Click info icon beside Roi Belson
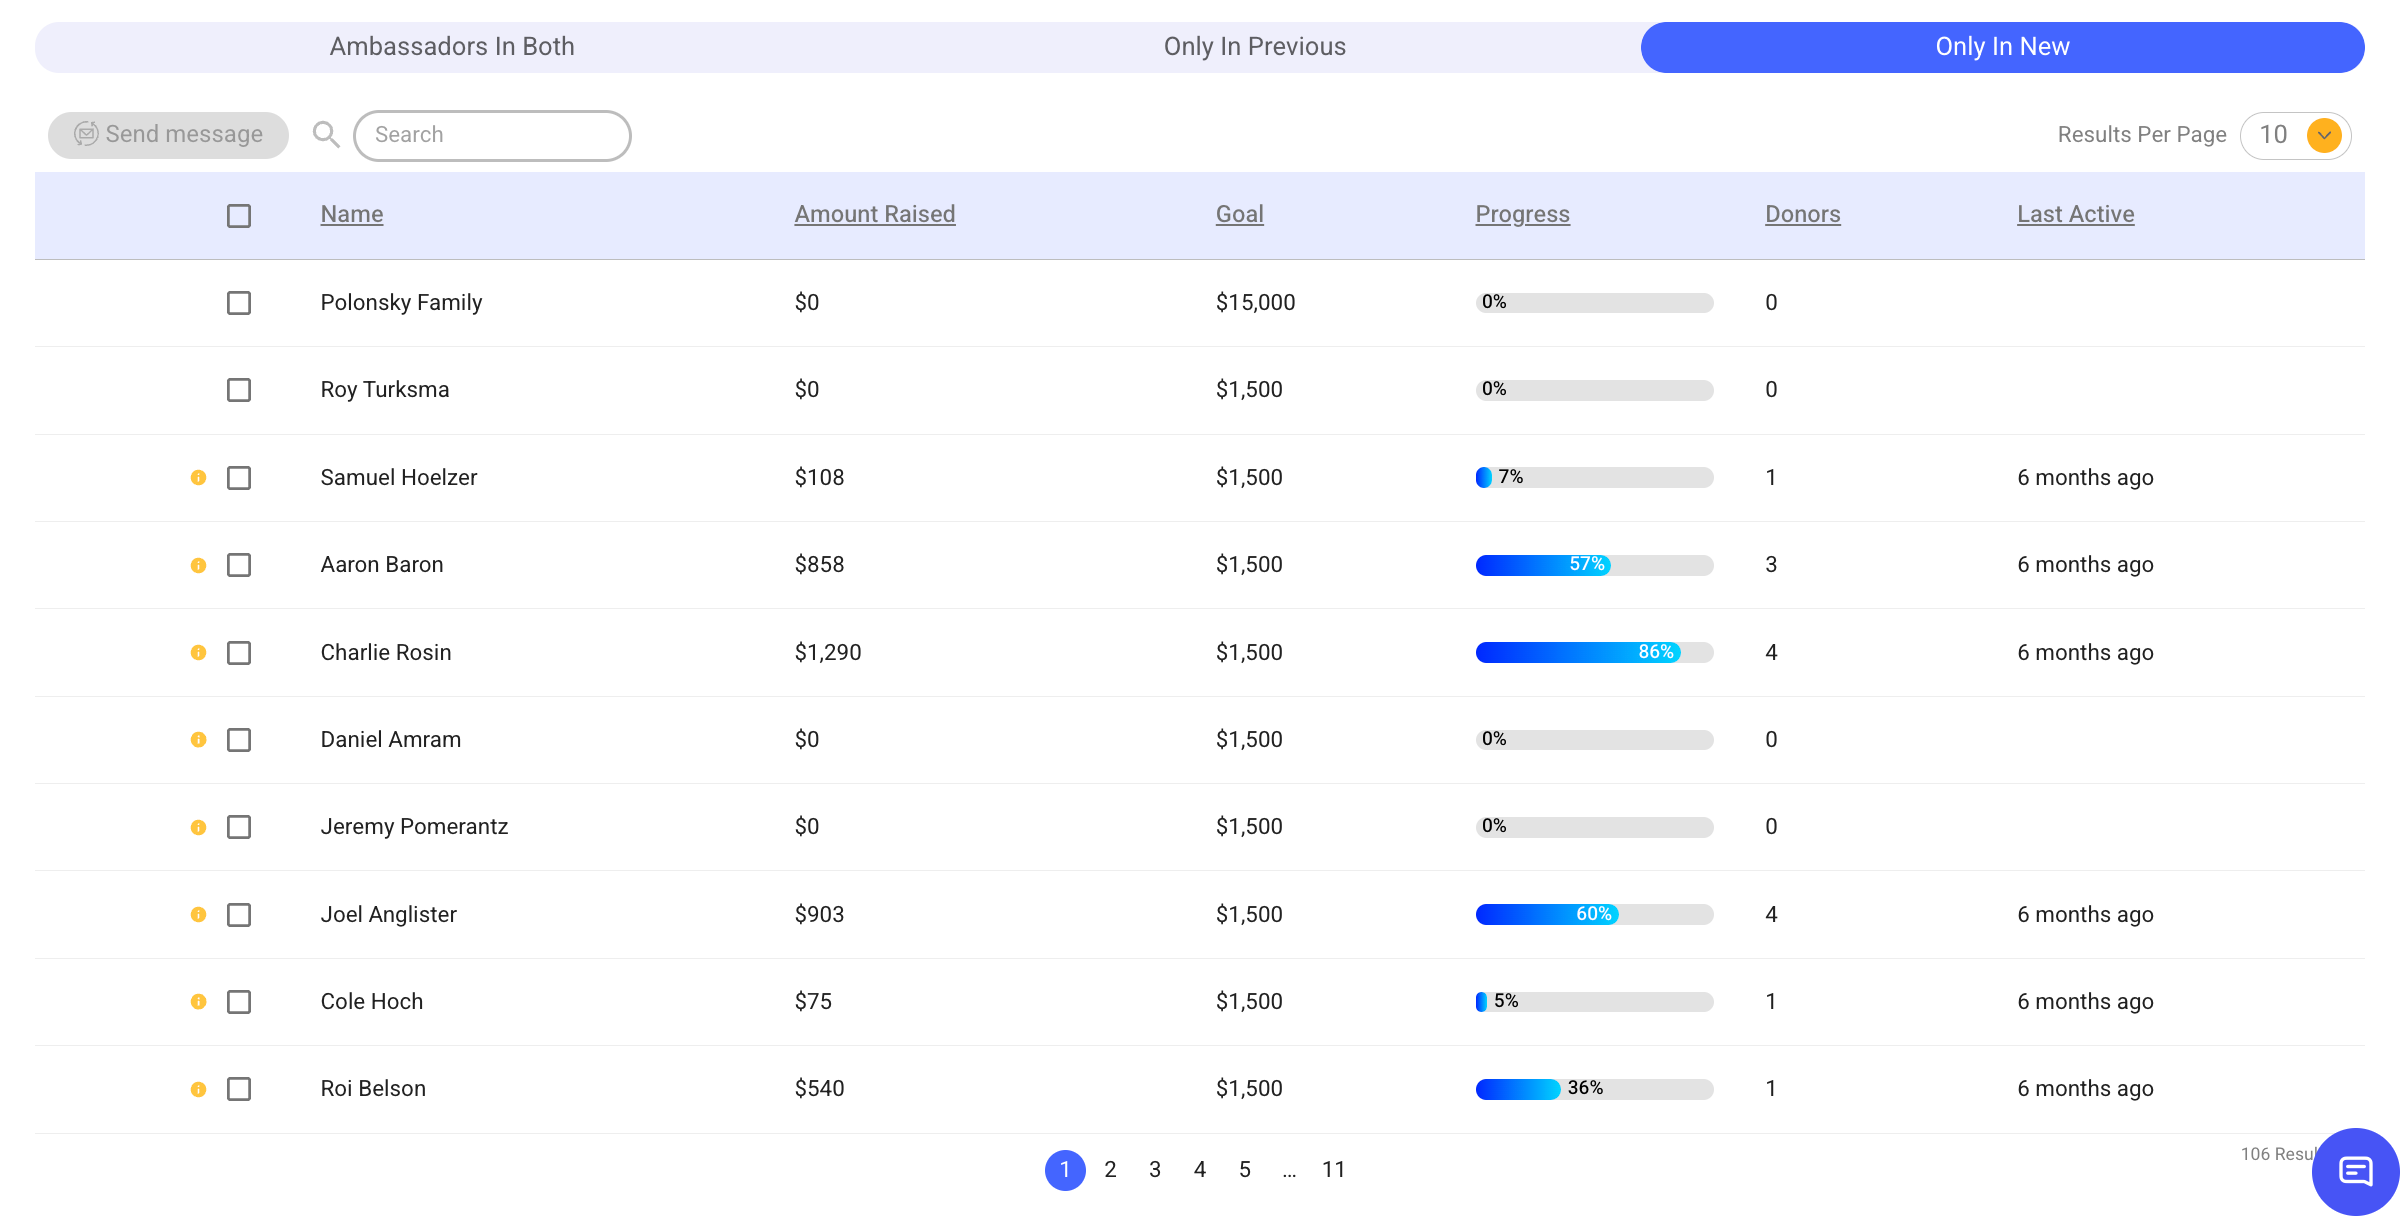This screenshot has width=2400, height=1218. [199, 1089]
